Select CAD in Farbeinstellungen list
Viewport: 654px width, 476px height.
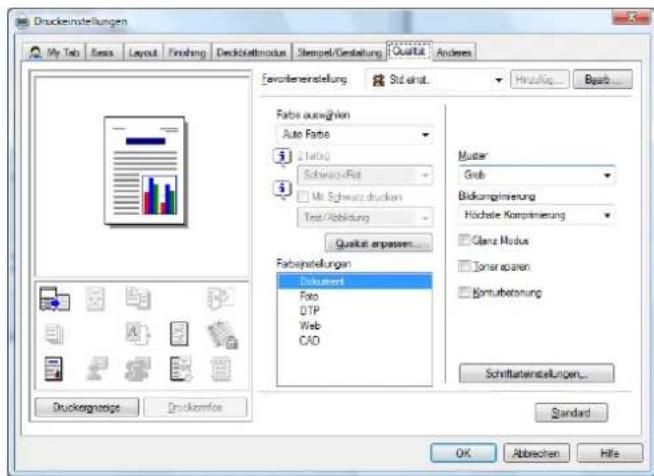[355, 340]
